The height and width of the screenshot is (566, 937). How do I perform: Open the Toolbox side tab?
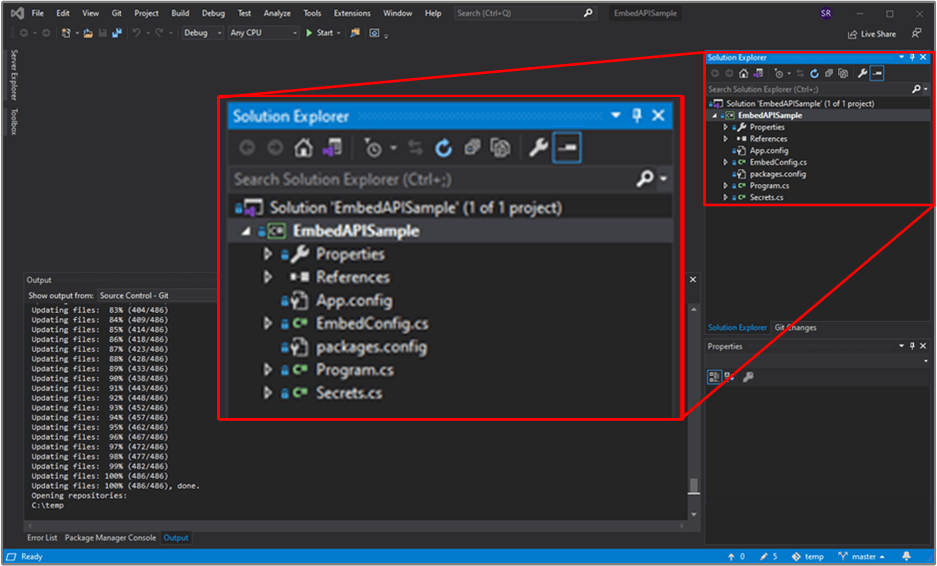tap(14, 121)
